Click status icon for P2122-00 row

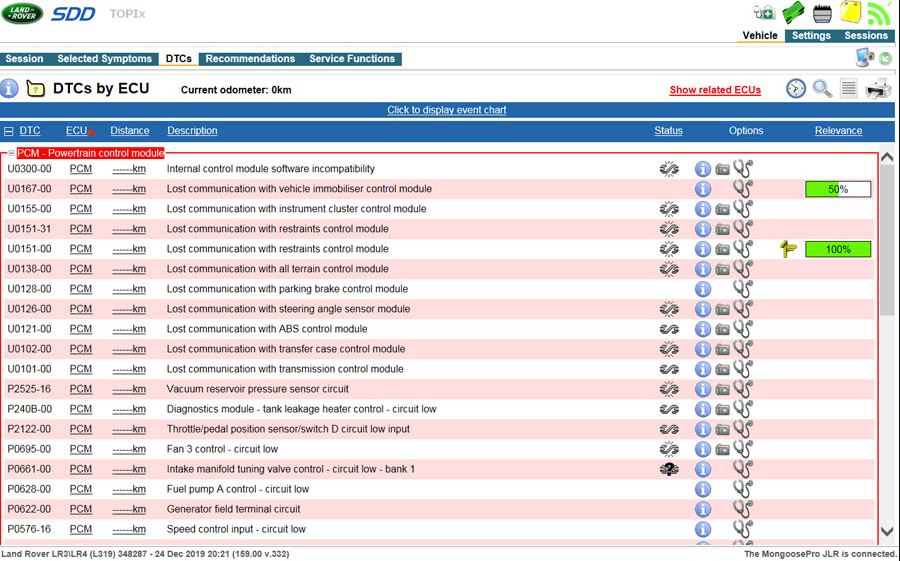(x=669, y=429)
